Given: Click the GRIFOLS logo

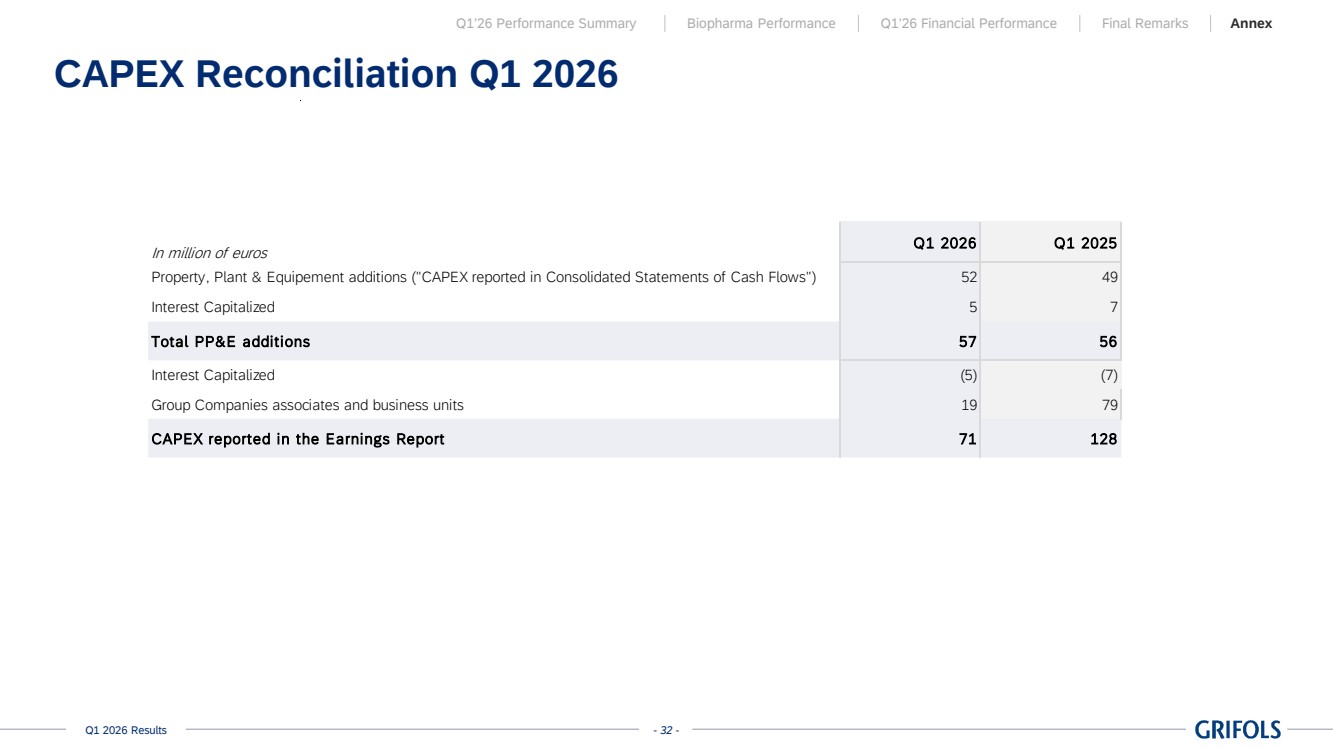Looking at the screenshot, I should pyautogui.click(x=1237, y=730).
